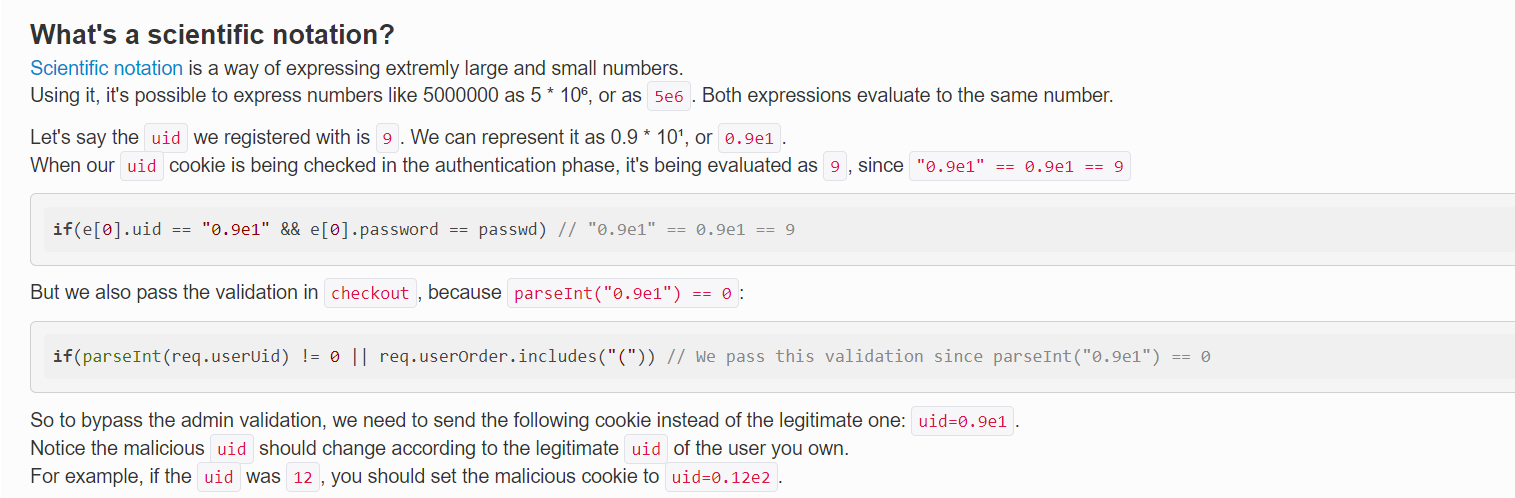Click the "0.9e1" == 0.9e1 == 9 inline code
This screenshot has height=498, width=1515.
click(x=1019, y=166)
